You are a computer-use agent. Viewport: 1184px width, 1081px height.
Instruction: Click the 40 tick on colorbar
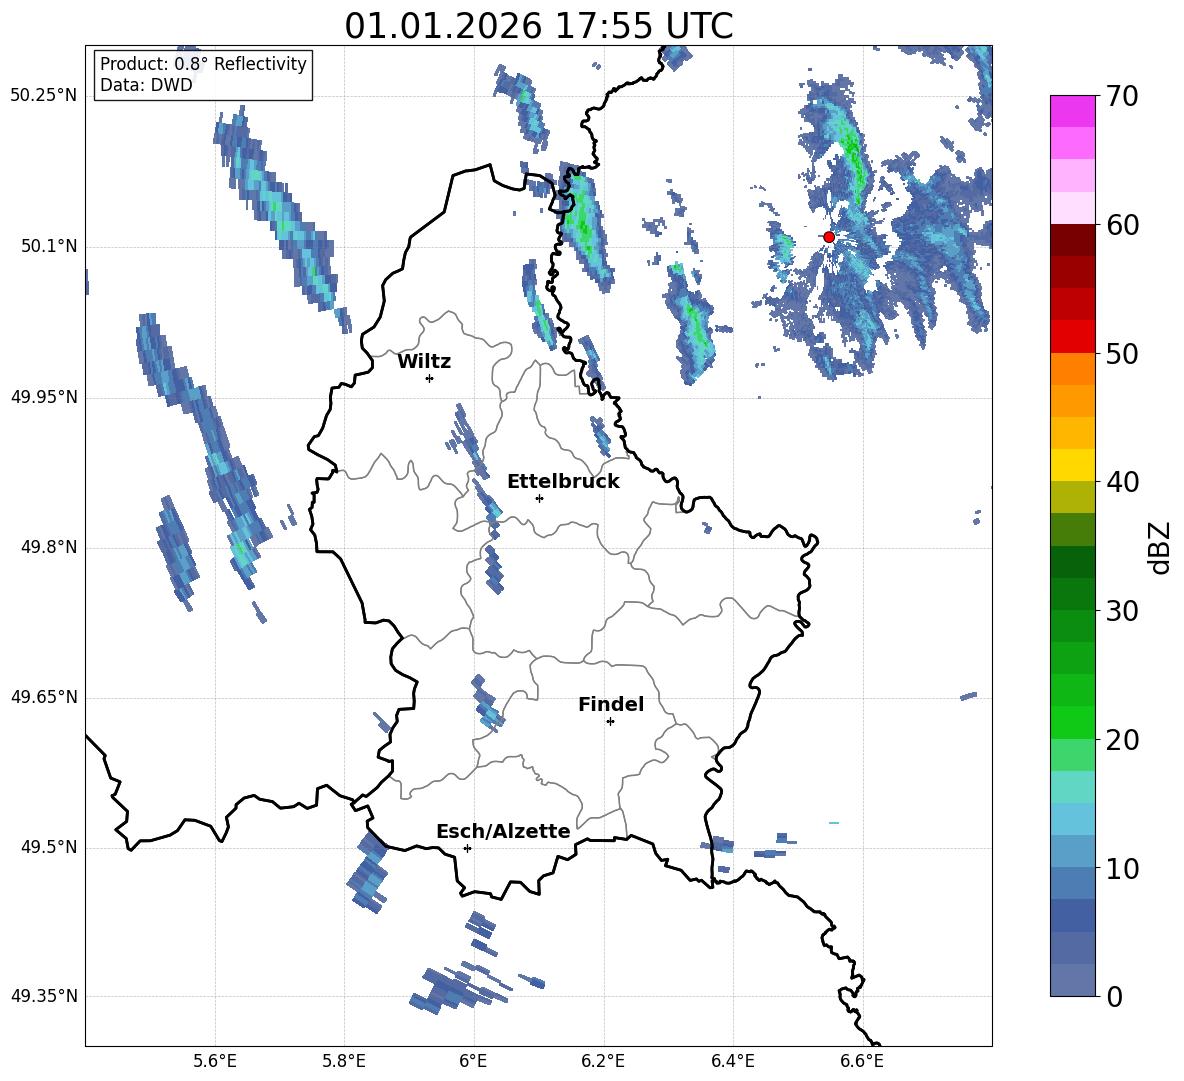[x=1121, y=482]
